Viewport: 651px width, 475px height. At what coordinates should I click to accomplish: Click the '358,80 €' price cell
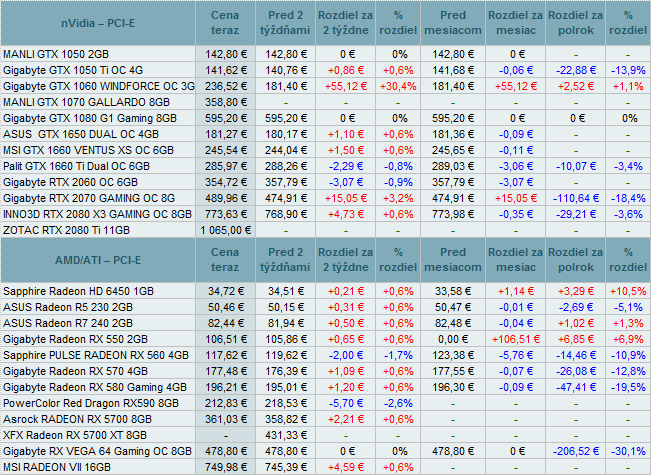(x=226, y=102)
